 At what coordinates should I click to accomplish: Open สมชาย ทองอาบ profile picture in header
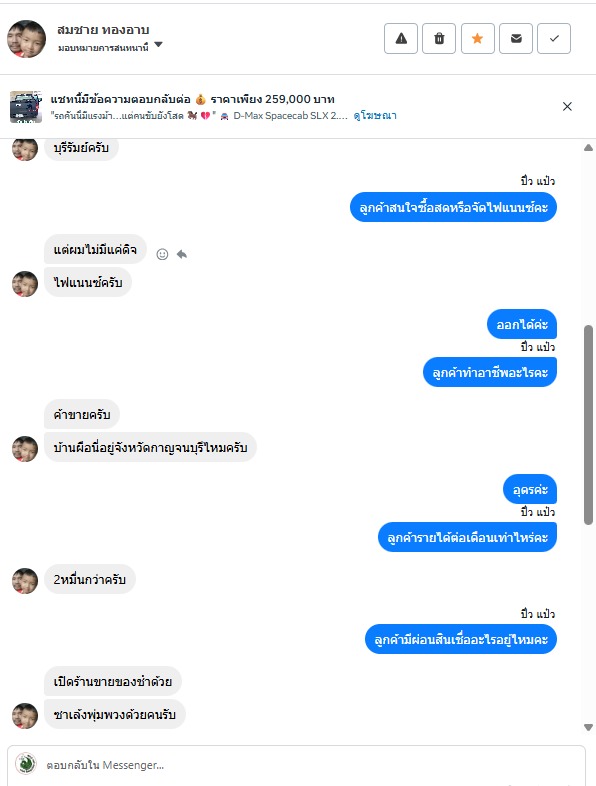click(27, 39)
